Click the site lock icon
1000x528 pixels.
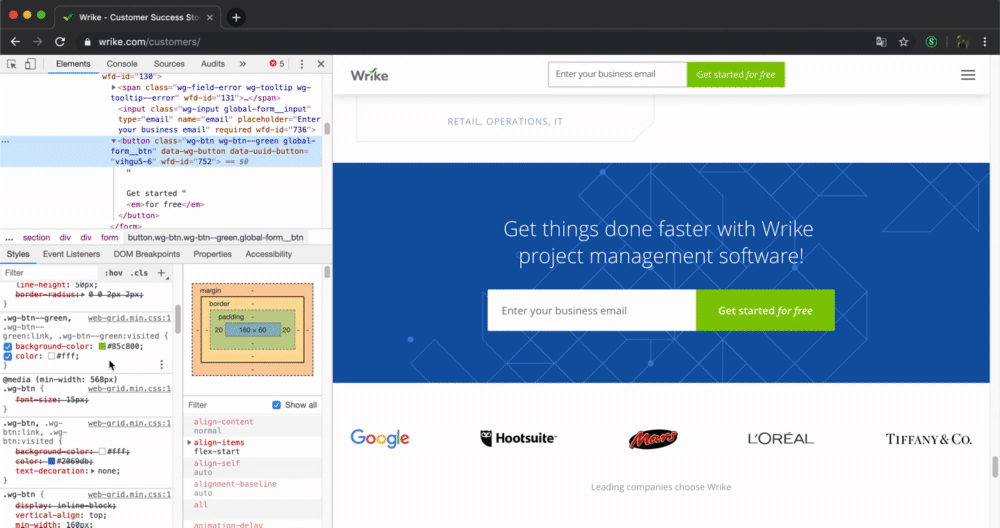pyautogui.click(x=87, y=42)
